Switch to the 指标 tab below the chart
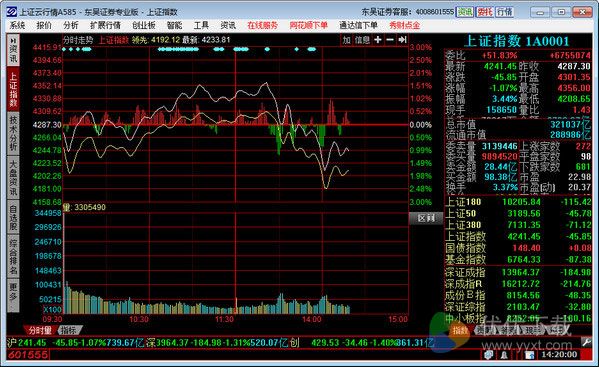The width and height of the screenshot is (599, 367). click(69, 330)
